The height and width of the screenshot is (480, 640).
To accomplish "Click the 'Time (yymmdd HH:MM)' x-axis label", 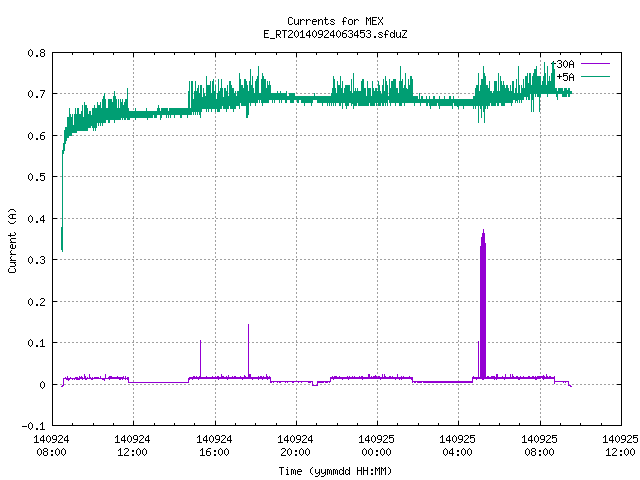I will 335,471.
